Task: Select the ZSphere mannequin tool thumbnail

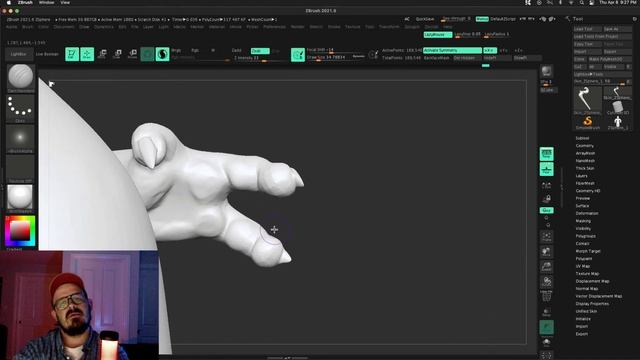Action: 618,122
